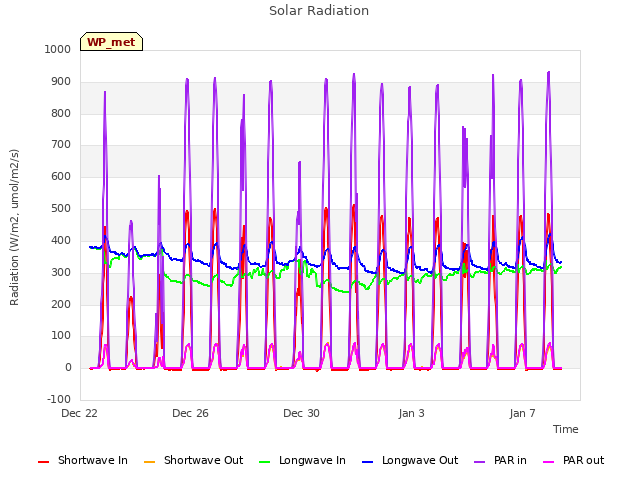This screenshot has height=480, width=640.
Task: Click the Time axis title
Action: [x=566, y=429]
